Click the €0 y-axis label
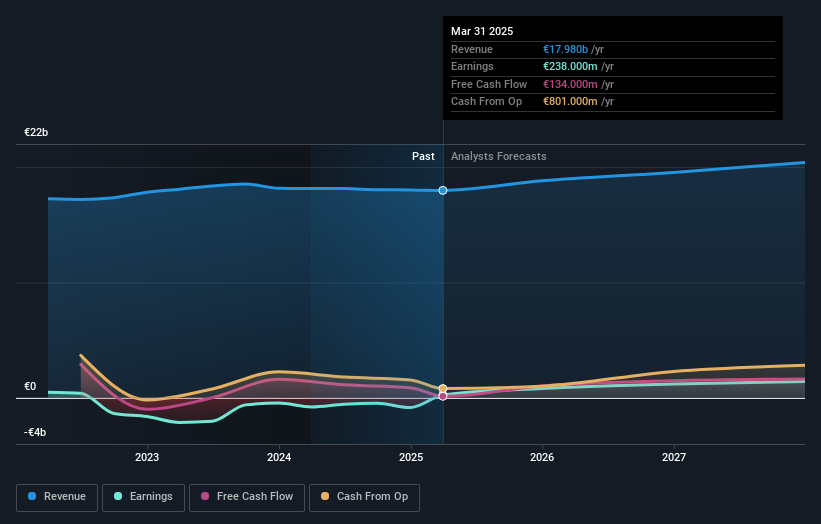This screenshot has width=821, height=524. tap(30, 386)
